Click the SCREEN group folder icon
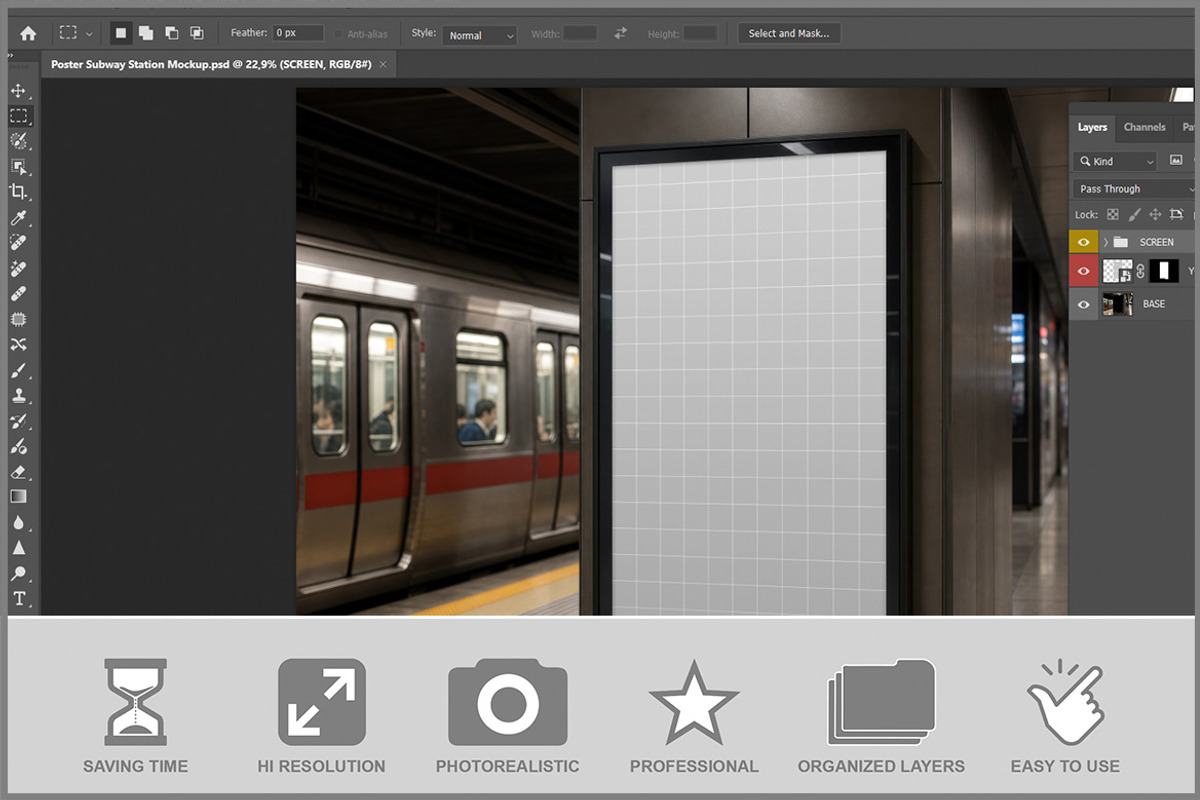 click(1121, 242)
